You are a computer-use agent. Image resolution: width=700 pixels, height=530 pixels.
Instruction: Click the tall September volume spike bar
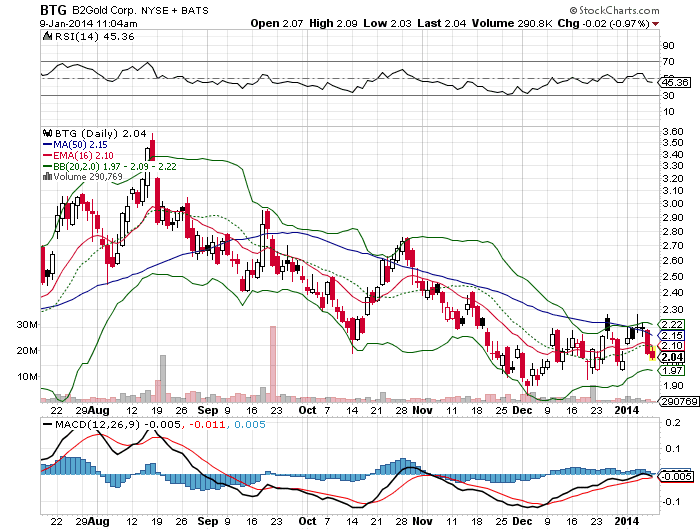point(273,362)
